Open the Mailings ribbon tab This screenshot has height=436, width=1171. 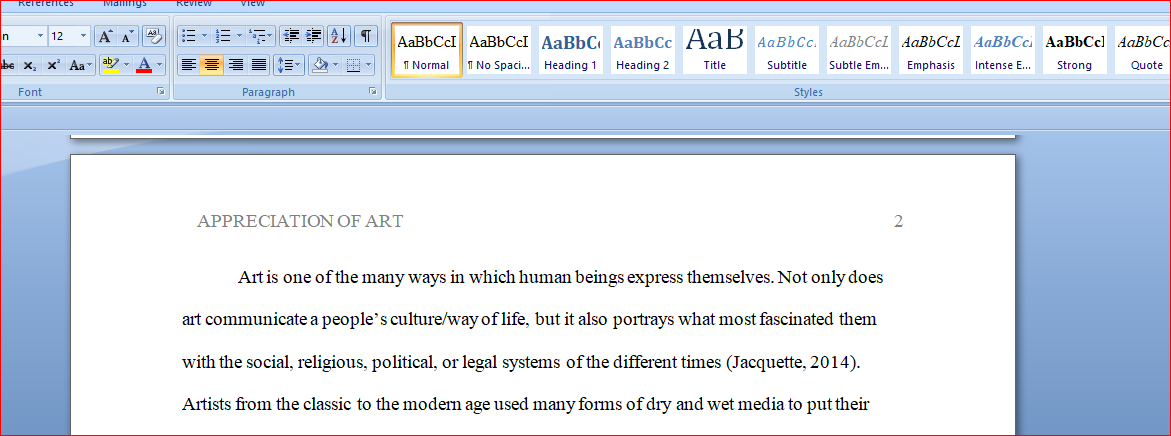(x=125, y=4)
